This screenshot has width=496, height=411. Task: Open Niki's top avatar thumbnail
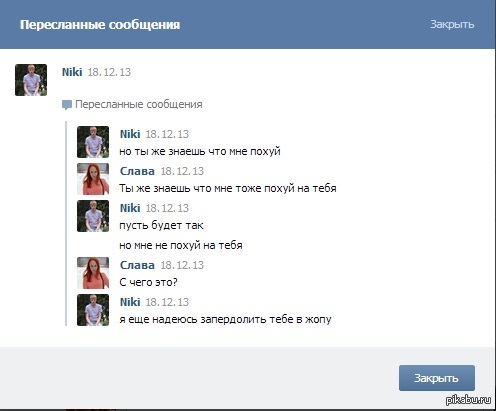31,80
